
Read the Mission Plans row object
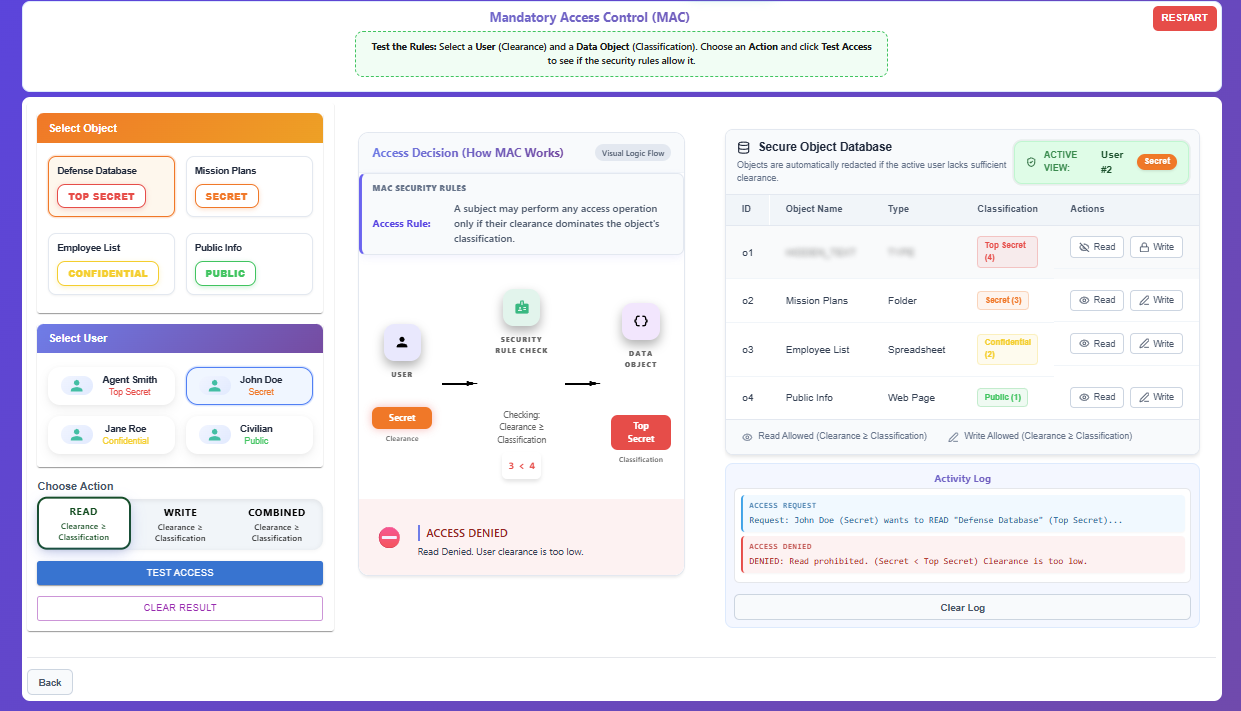coord(1097,300)
